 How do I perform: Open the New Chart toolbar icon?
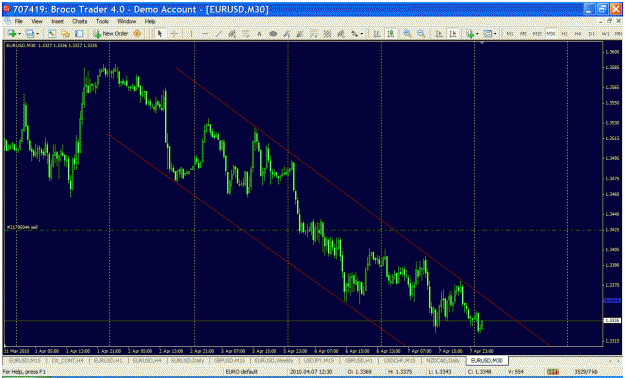click(12, 34)
